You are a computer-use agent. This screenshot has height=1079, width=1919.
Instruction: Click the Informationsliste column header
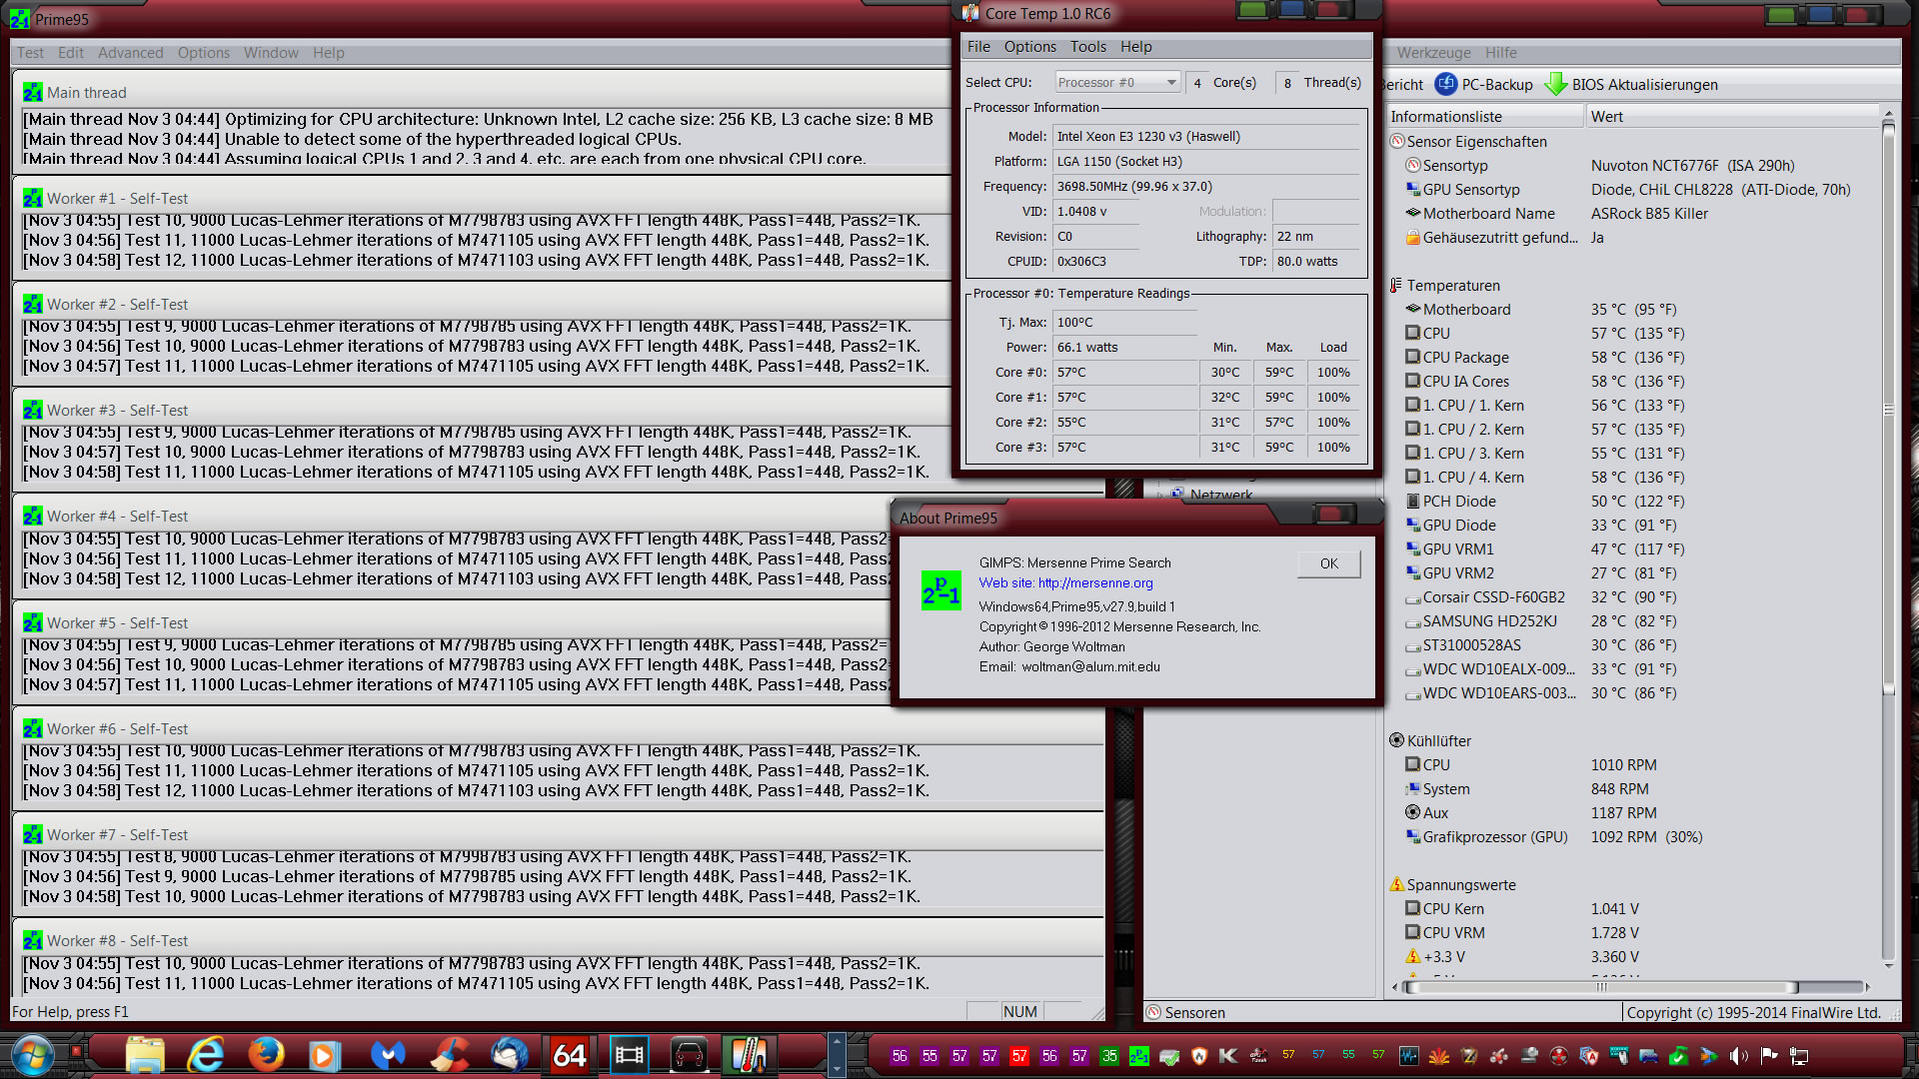point(1486,117)
